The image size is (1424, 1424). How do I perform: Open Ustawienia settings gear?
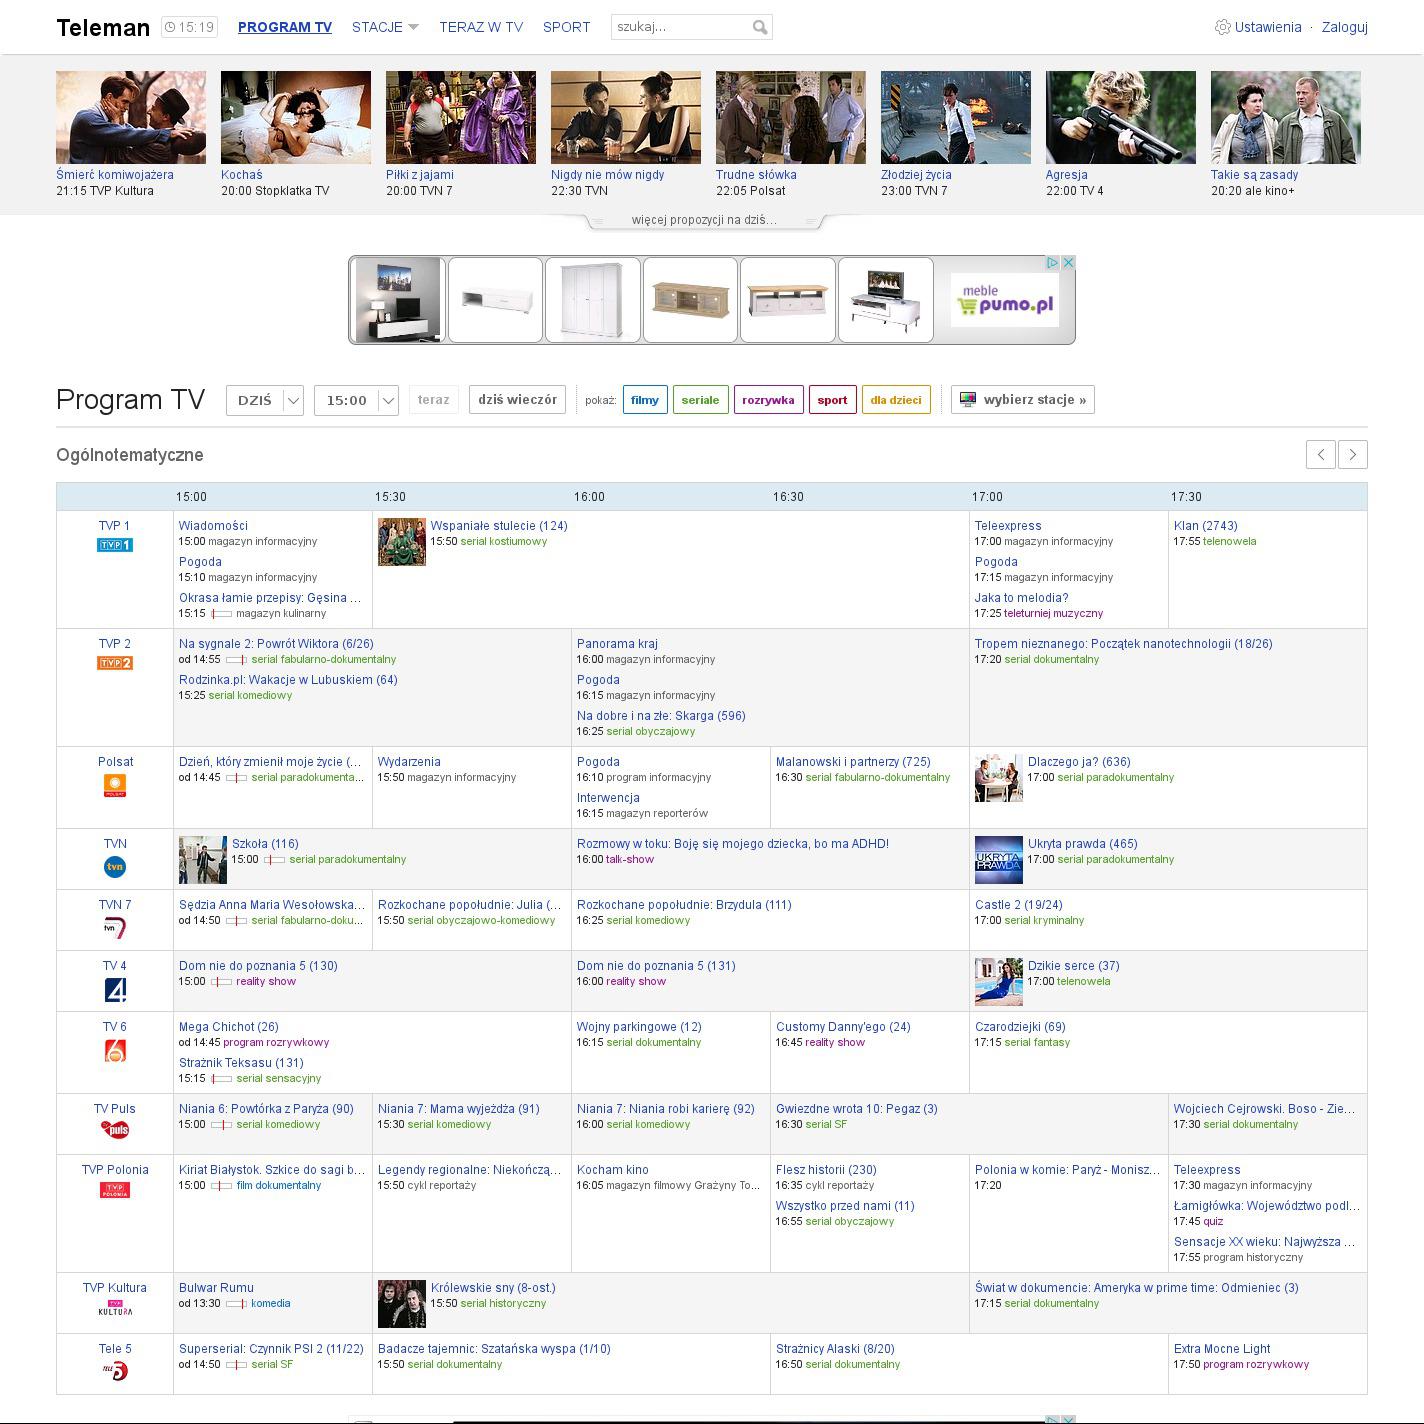pos(1222,28)
